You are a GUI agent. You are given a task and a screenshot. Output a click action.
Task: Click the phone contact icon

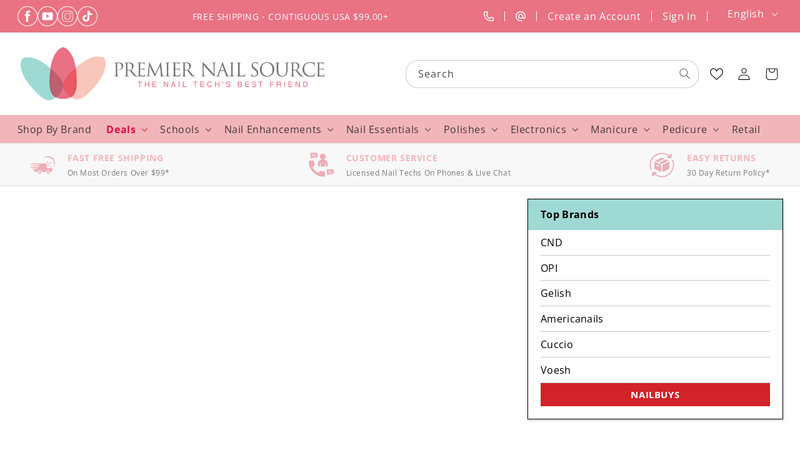[488, 16]
